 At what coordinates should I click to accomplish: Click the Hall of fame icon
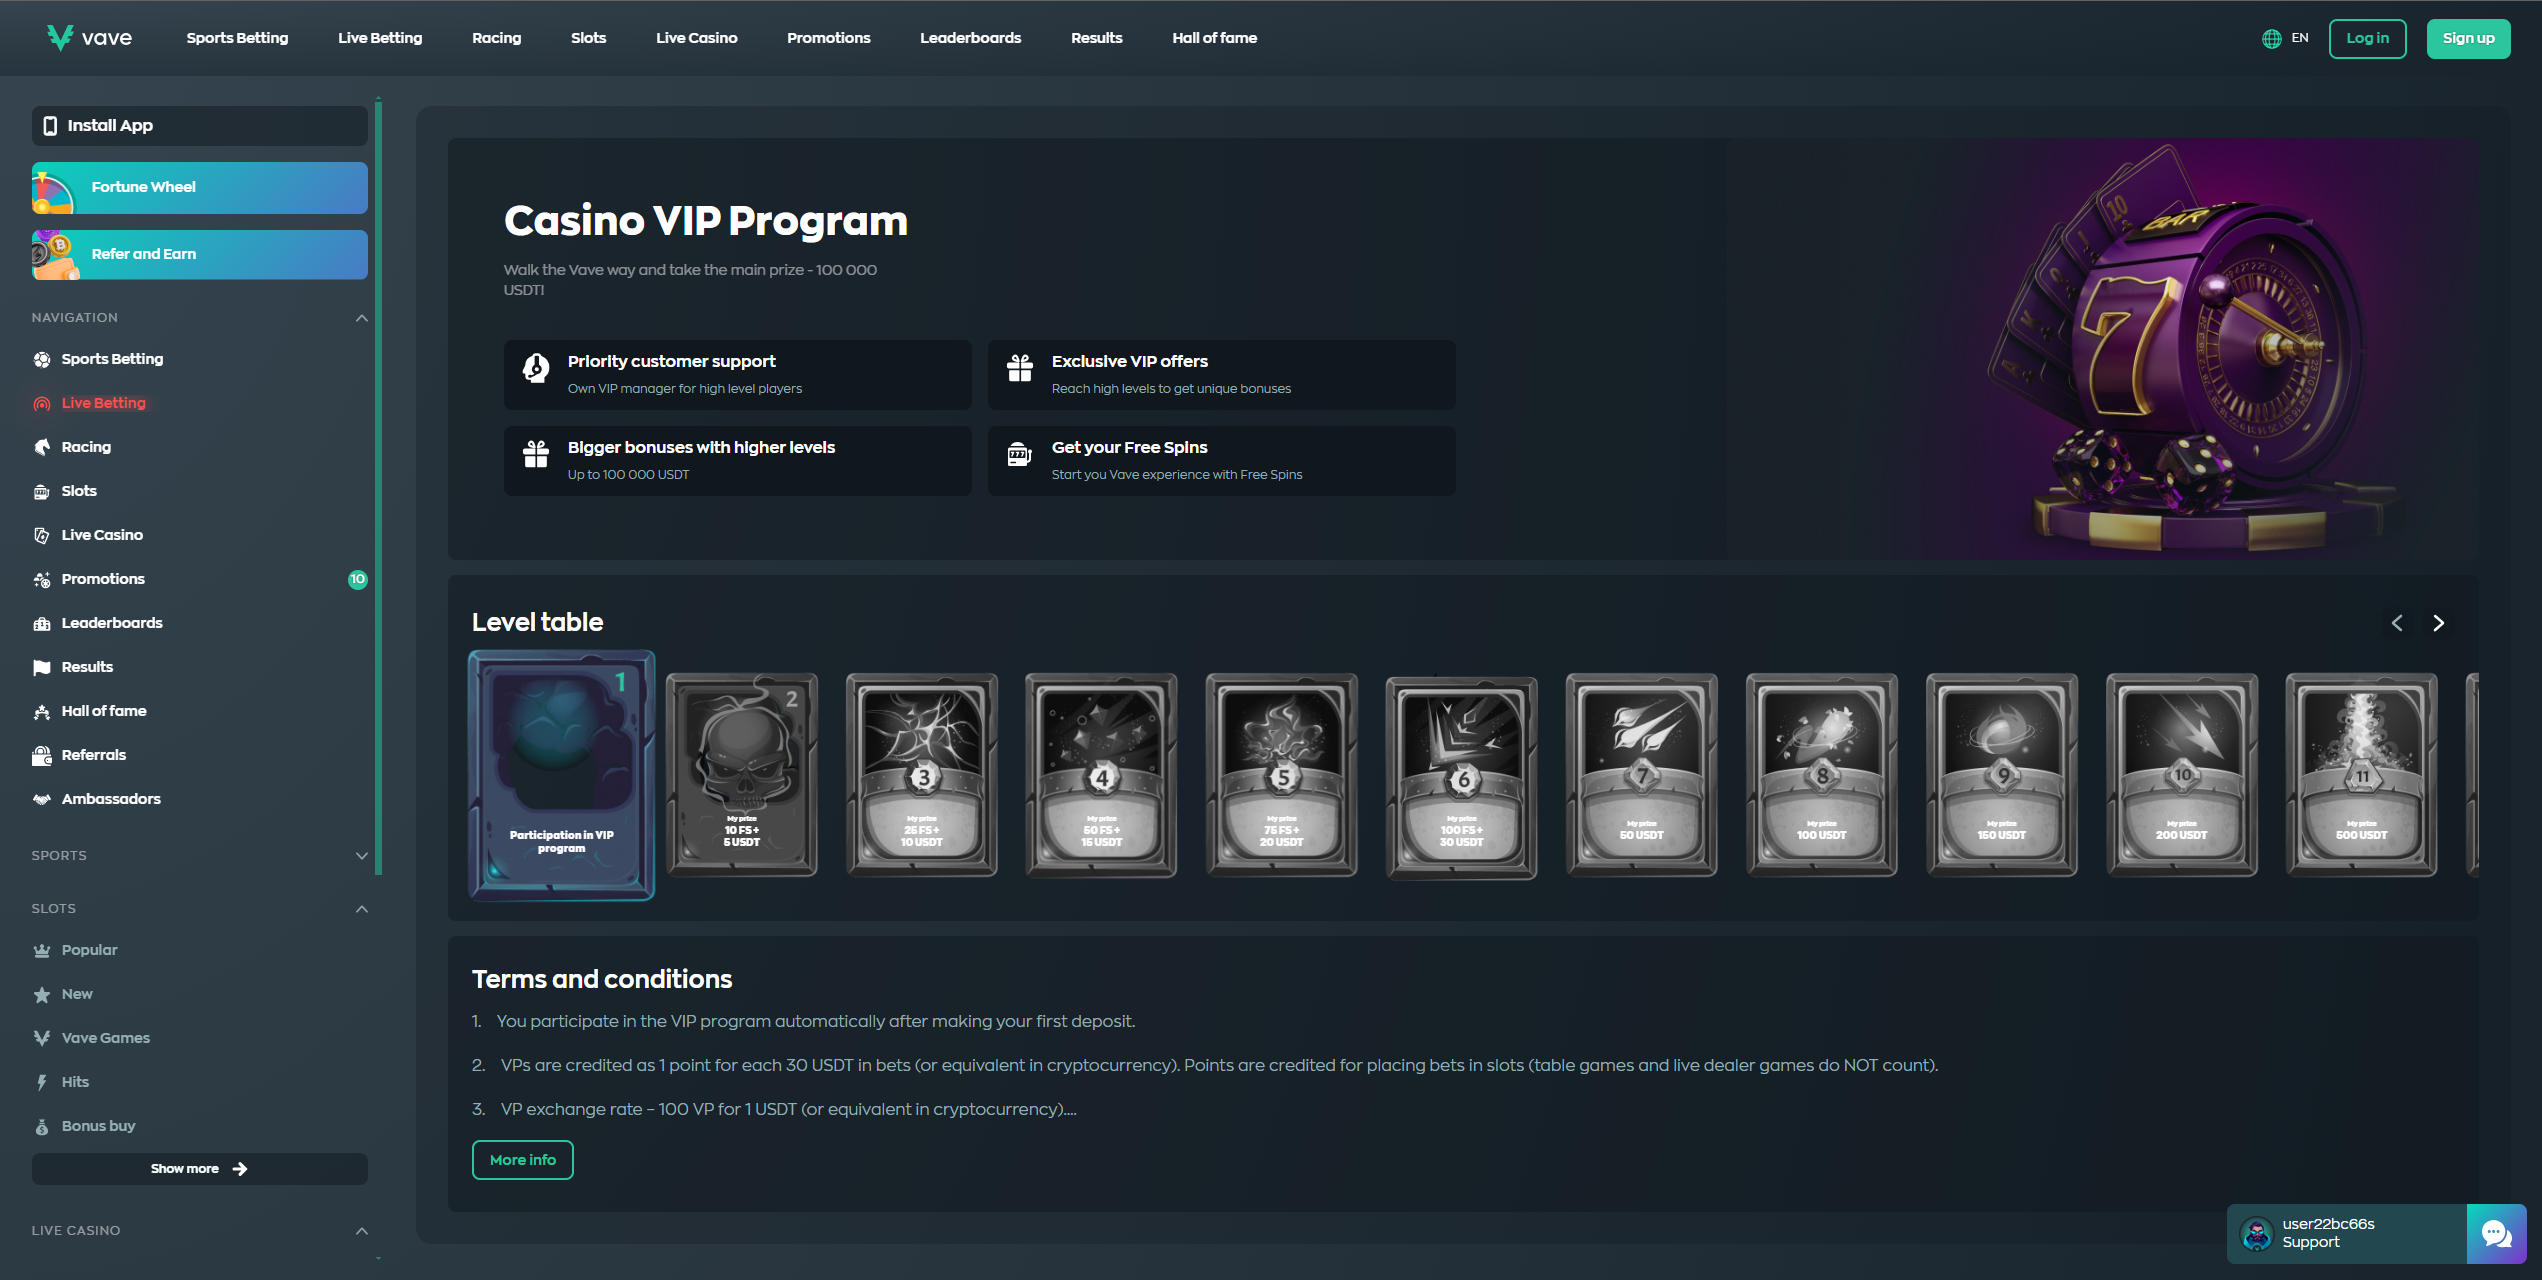click(x=42, y=712)
